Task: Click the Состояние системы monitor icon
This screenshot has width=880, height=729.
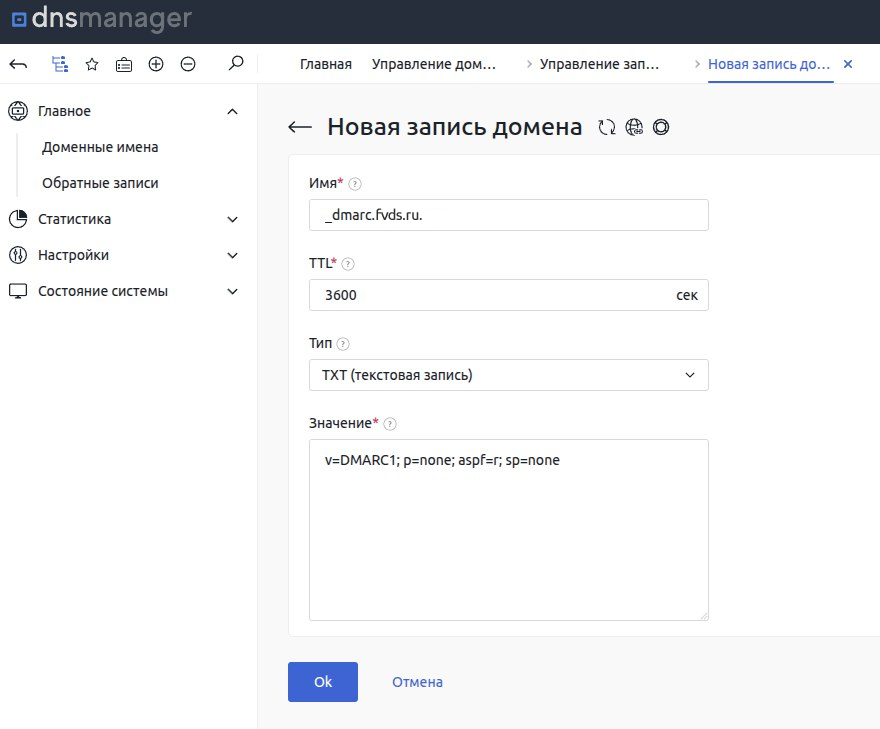Action: coord(18,291)
